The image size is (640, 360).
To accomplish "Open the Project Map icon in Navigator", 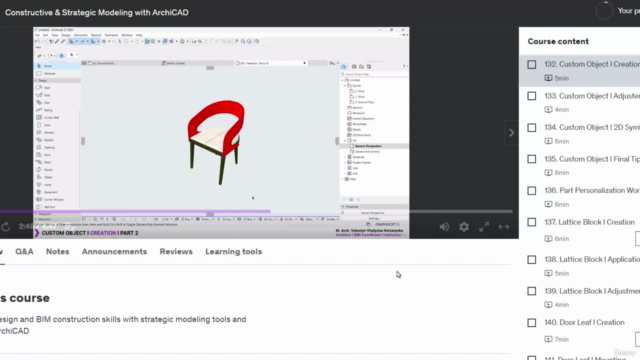I will pyautogui.click(x=344, y=67).
